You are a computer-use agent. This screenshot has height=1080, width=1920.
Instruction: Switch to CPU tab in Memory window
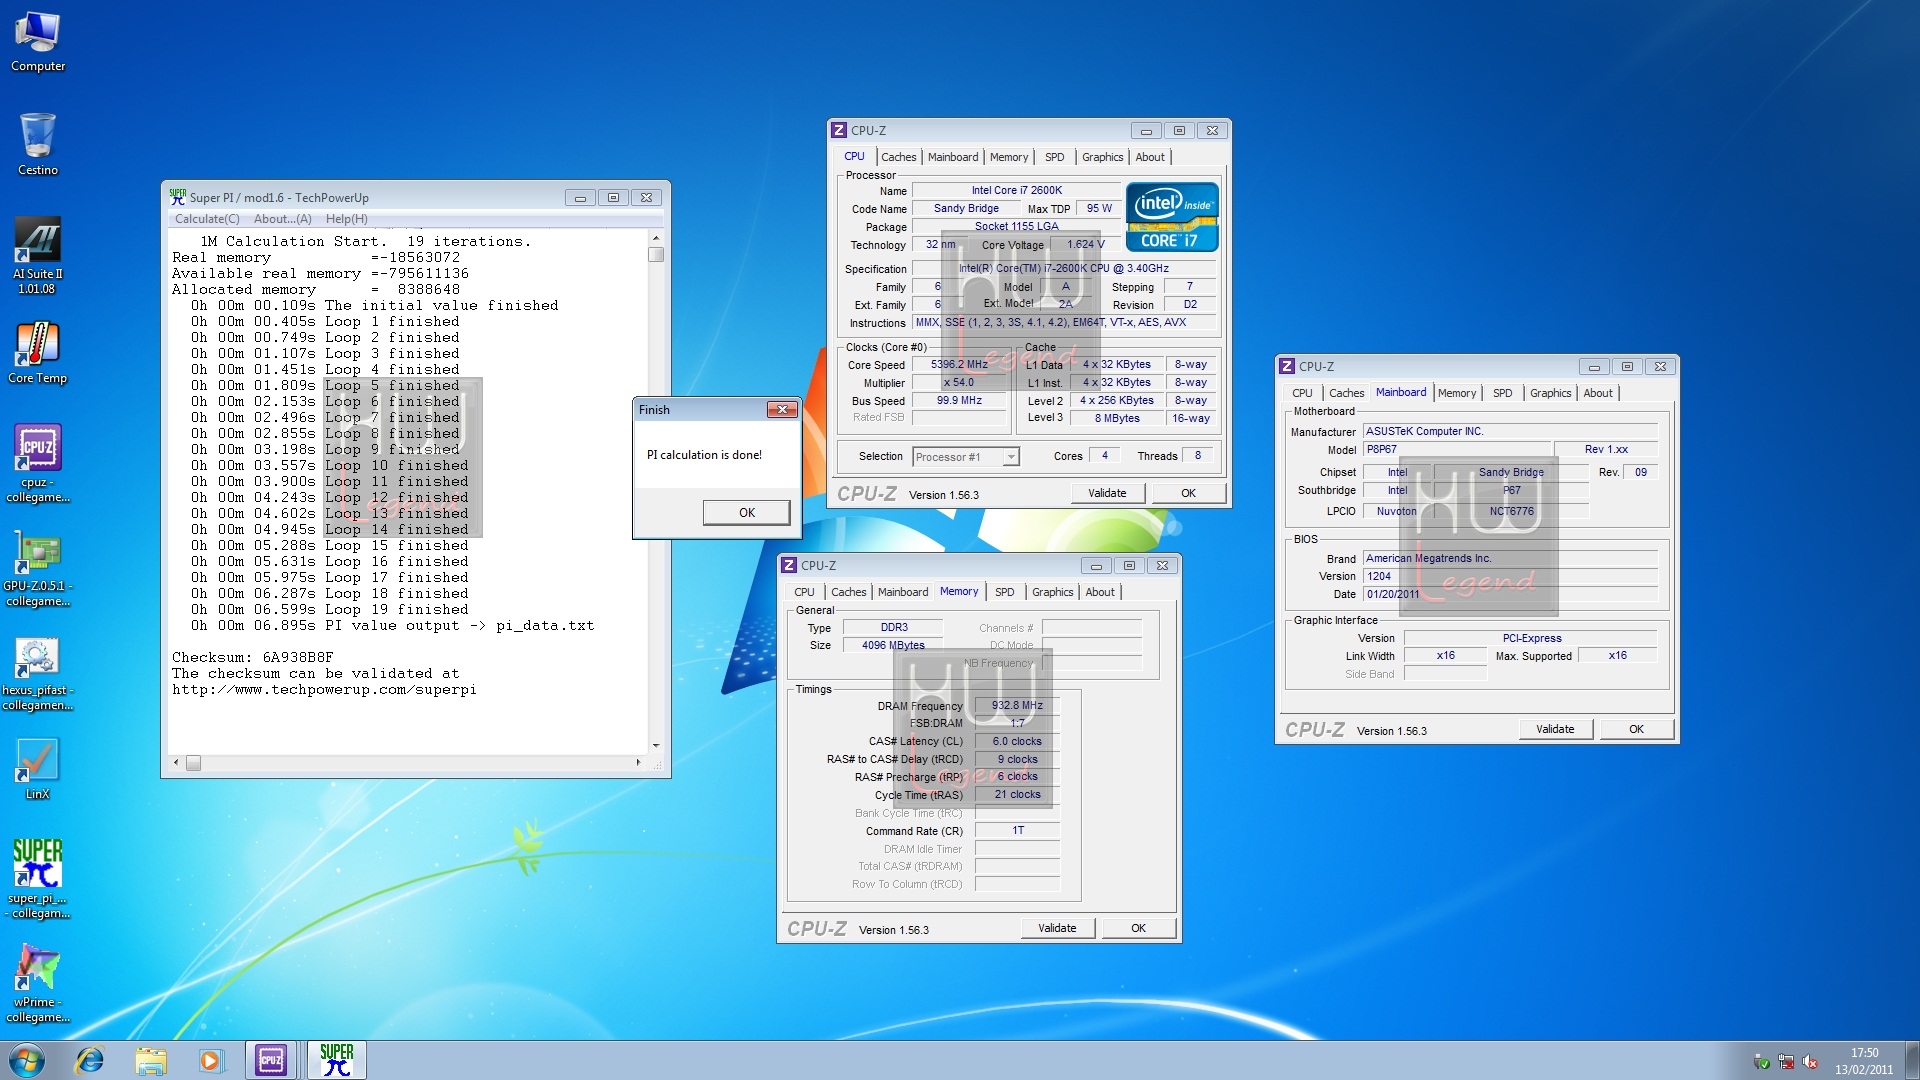click(x=804, y=592)
